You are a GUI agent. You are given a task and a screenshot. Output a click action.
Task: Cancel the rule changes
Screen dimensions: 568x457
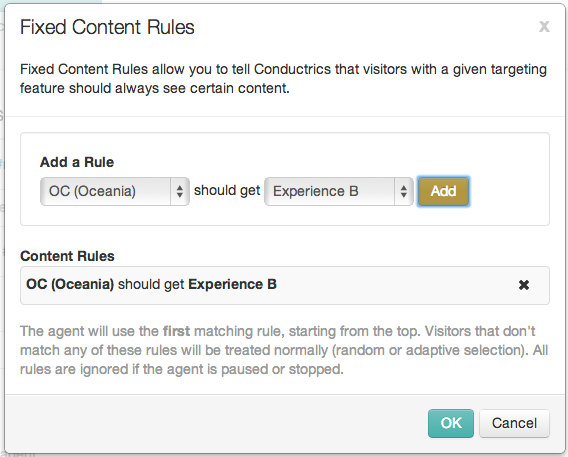[x=514, y=423]
